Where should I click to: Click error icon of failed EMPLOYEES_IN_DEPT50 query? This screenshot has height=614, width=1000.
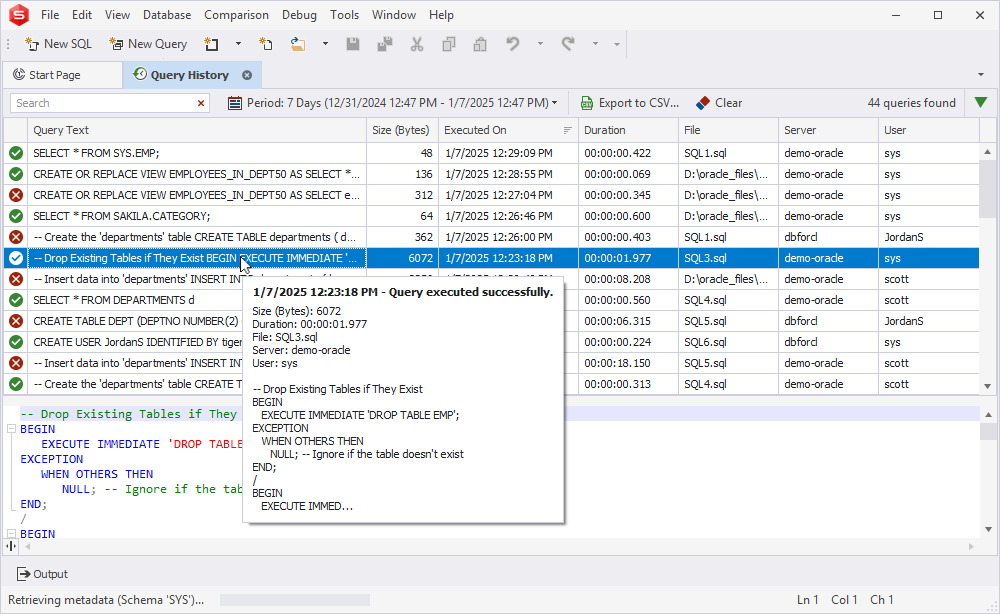point(16,195)
